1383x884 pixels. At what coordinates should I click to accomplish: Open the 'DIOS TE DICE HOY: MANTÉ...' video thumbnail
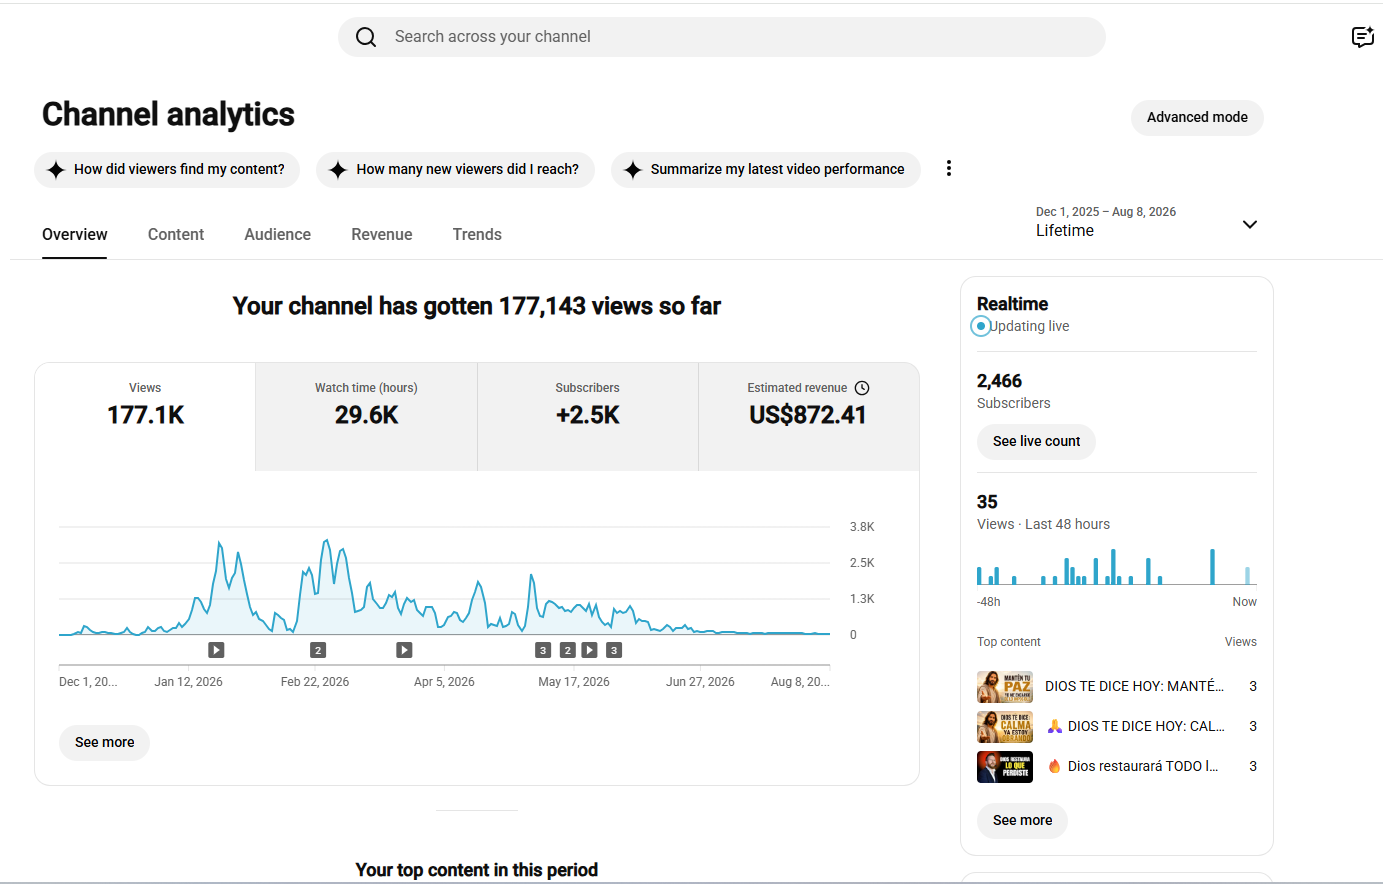[x=1005, y=687]
